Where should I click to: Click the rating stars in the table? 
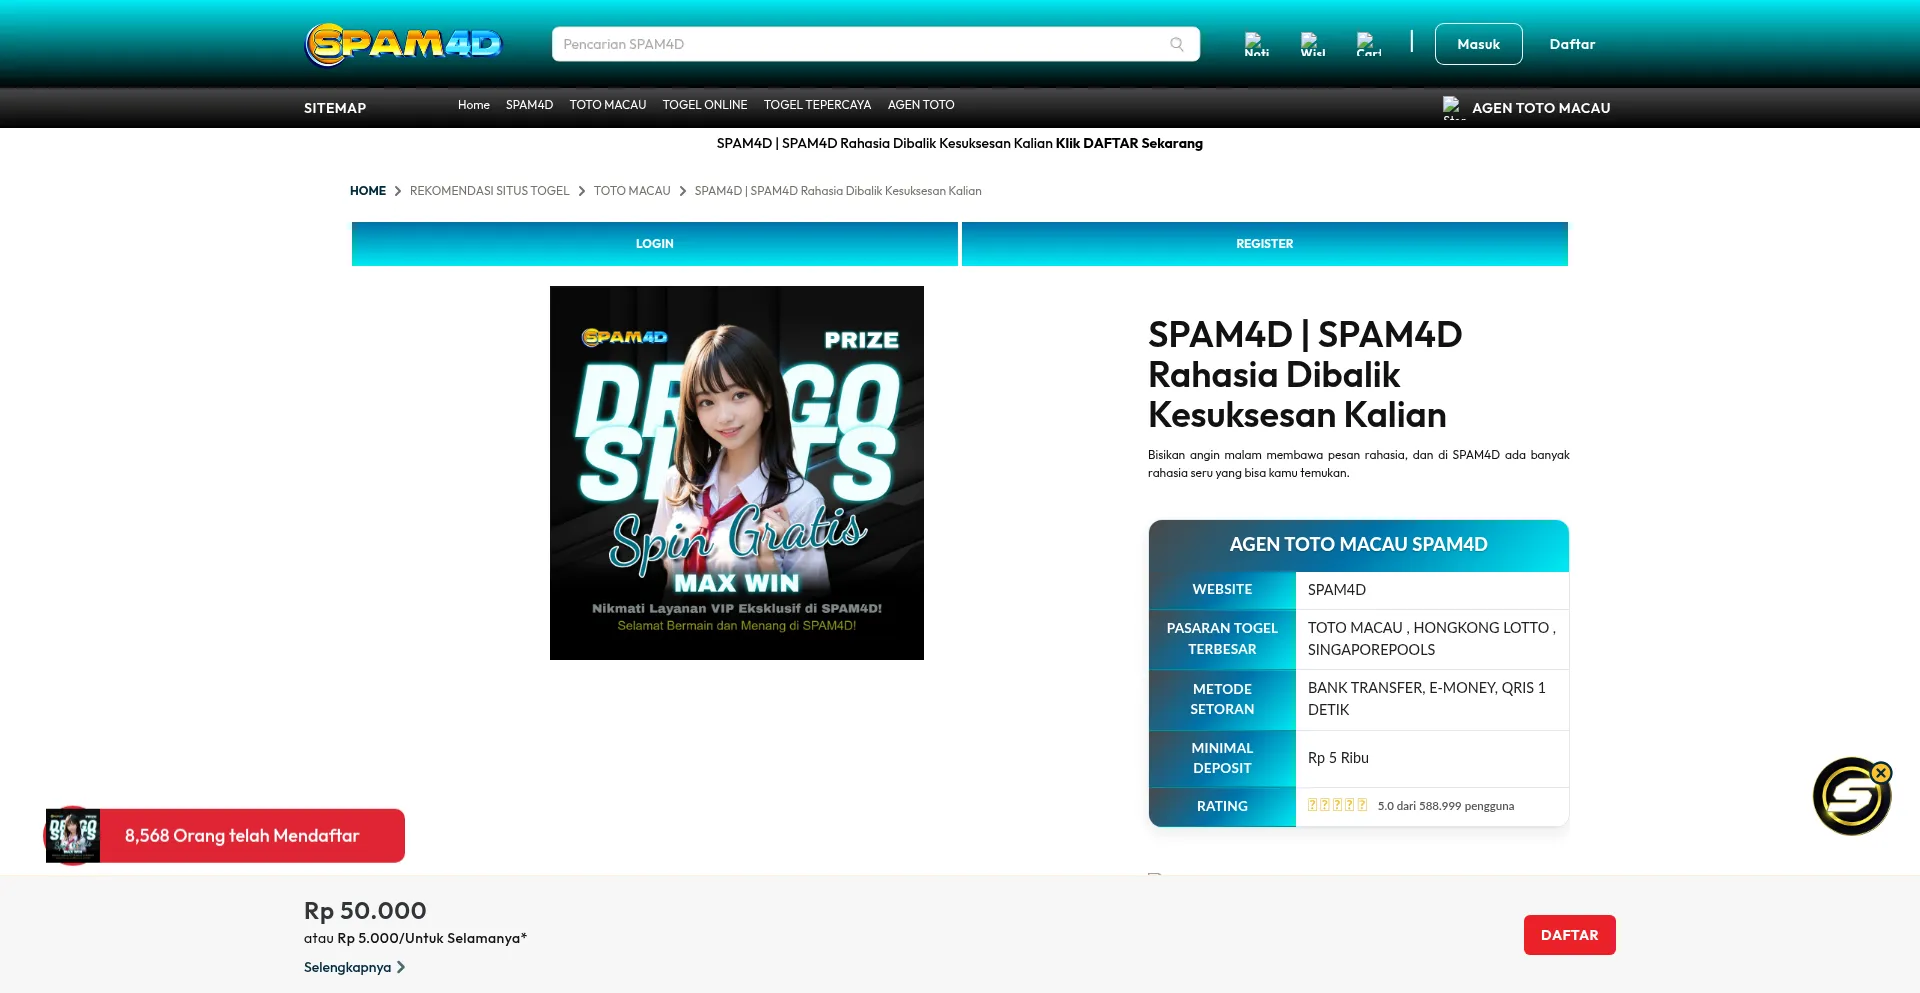click(x=1338, y=805)
